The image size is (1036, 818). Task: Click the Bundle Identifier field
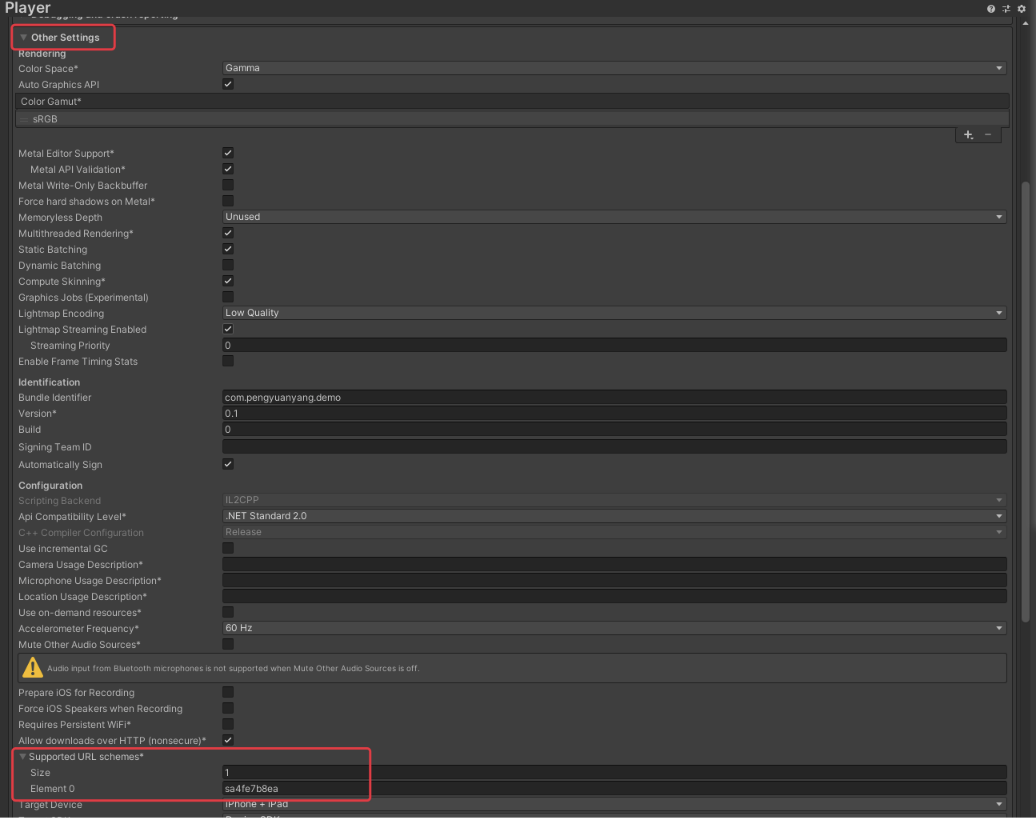pos(614,397)
